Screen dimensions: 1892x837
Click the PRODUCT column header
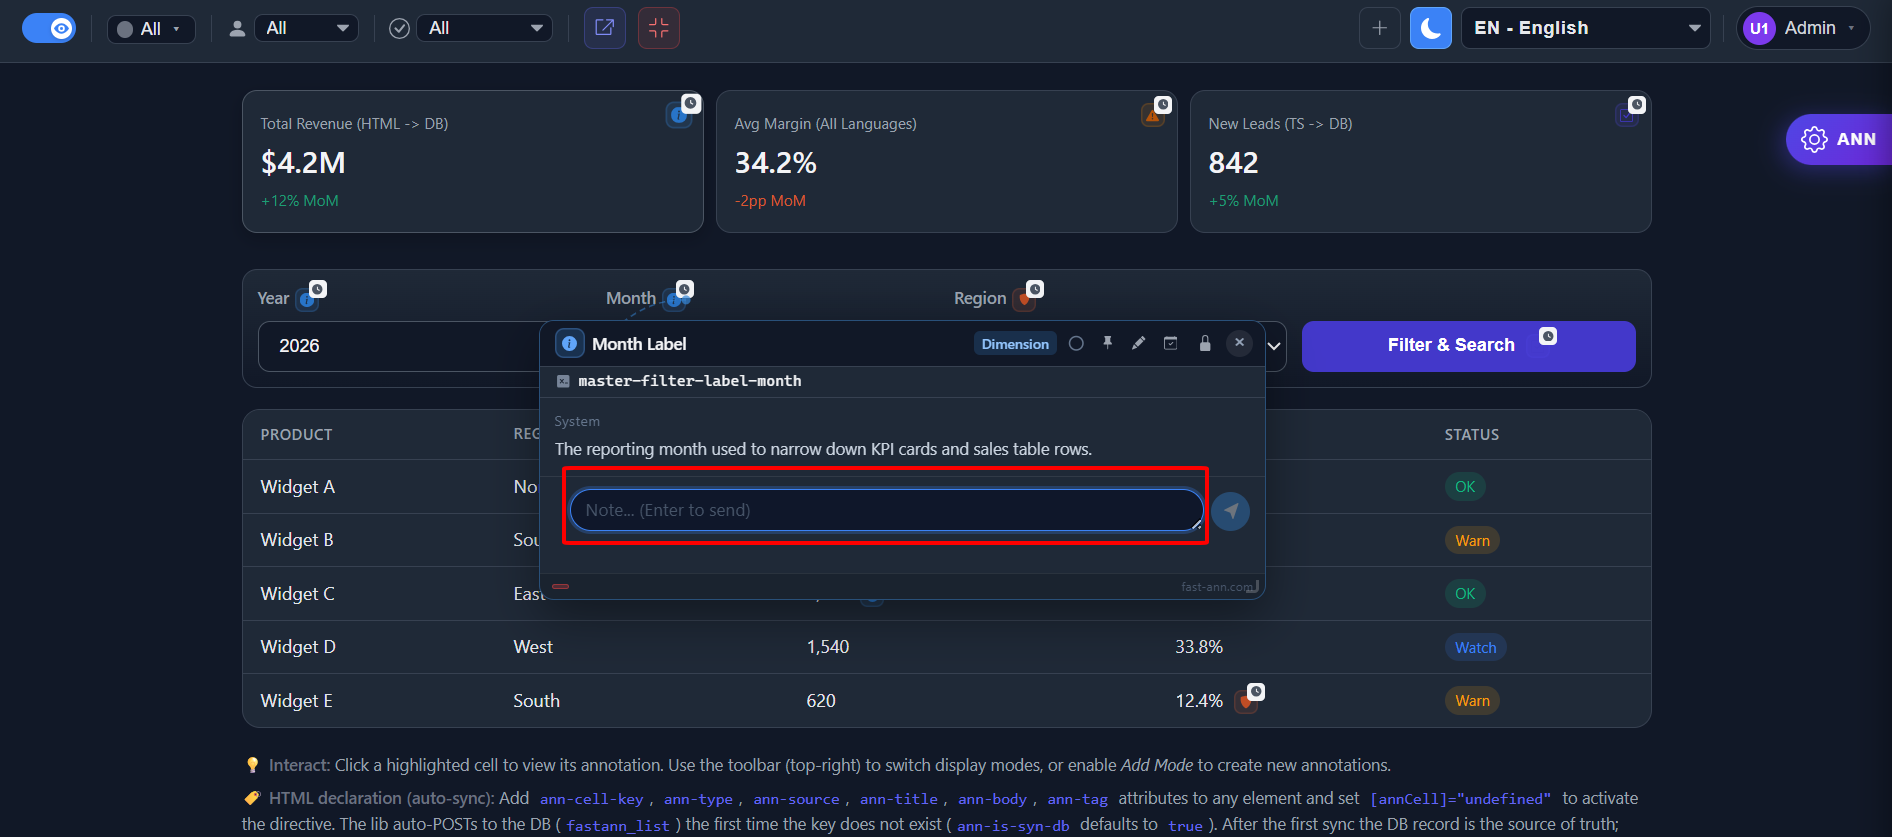coord(296,435)
